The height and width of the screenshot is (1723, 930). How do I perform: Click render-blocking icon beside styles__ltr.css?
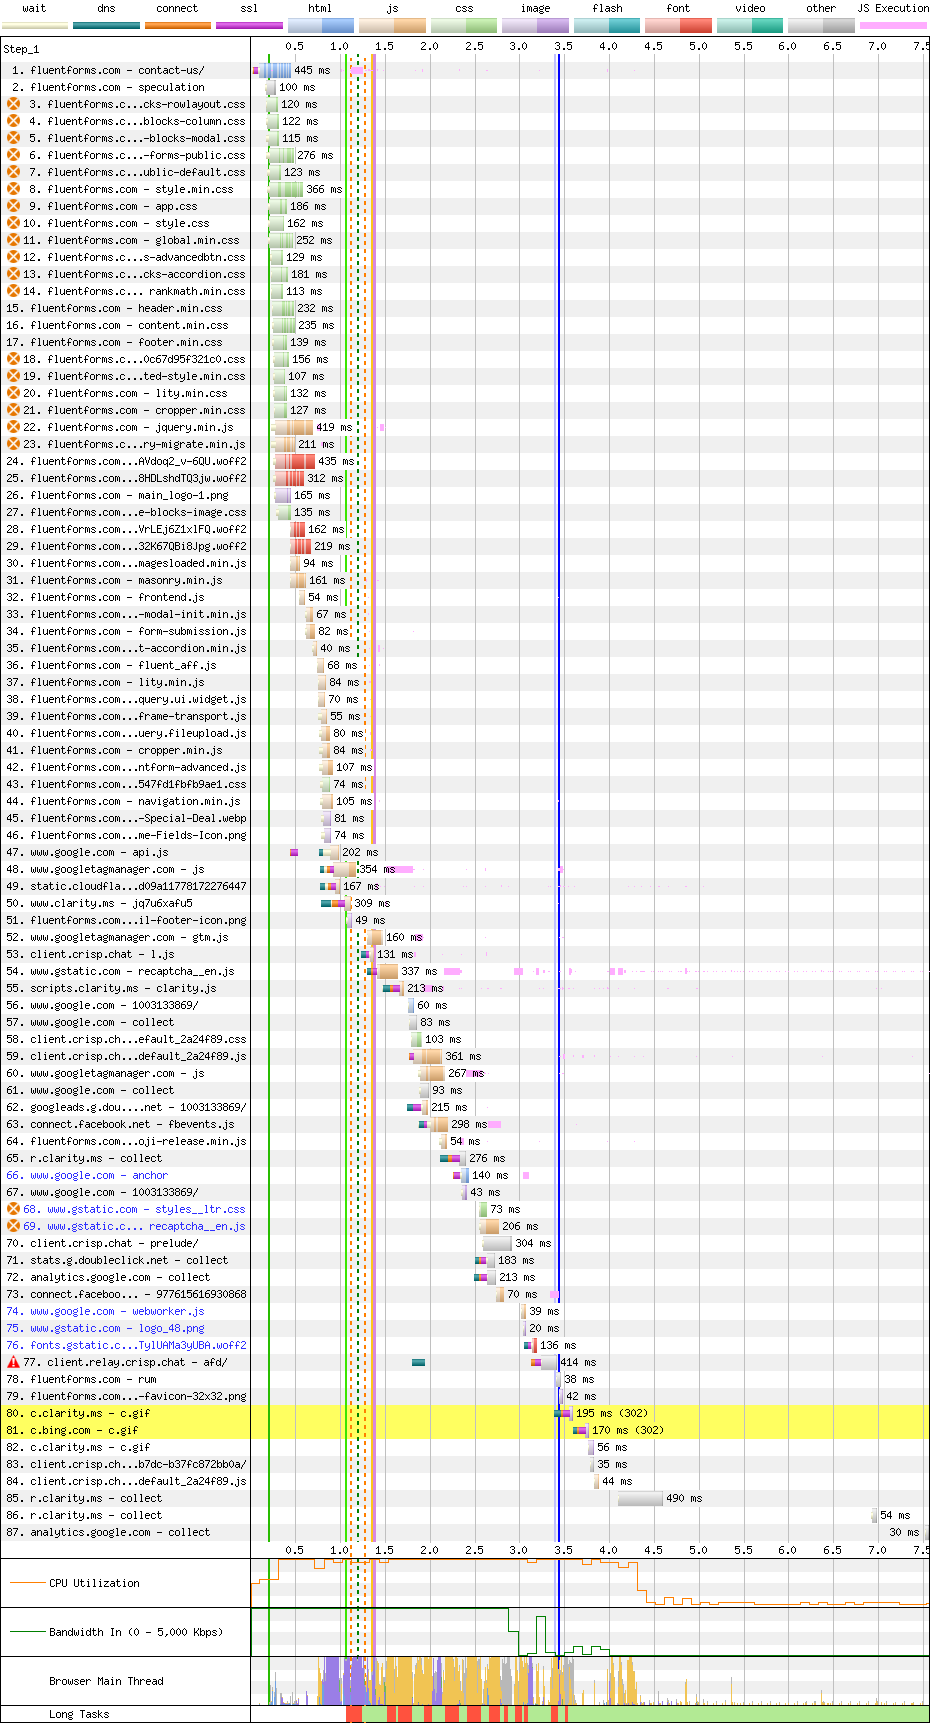tap(13, 1209)
